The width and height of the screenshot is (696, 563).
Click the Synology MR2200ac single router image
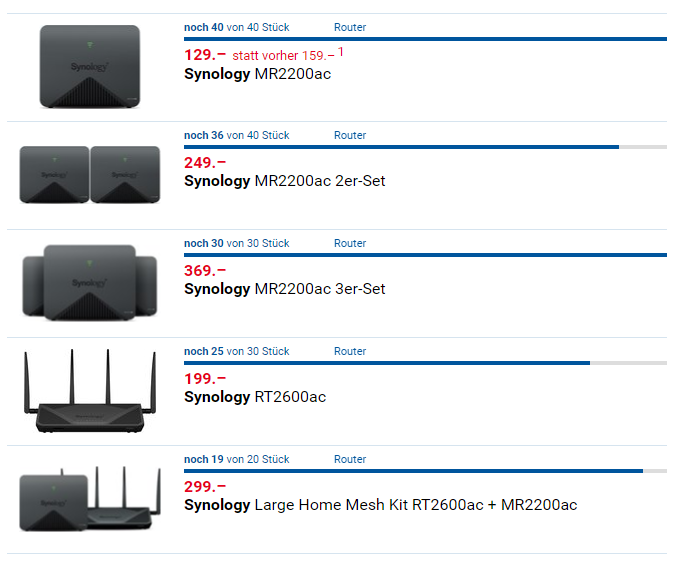click(90, 67)
